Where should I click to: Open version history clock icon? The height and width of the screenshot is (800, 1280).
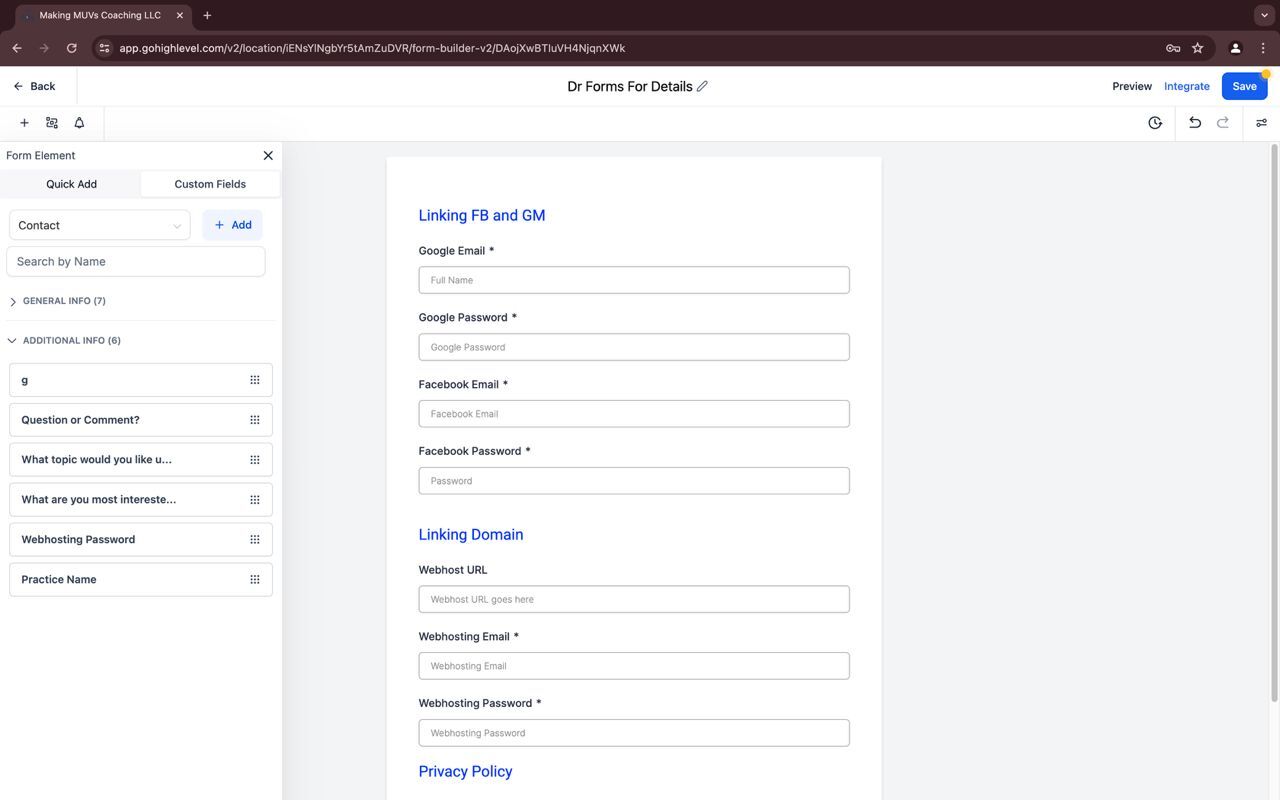coord(1155,123)
